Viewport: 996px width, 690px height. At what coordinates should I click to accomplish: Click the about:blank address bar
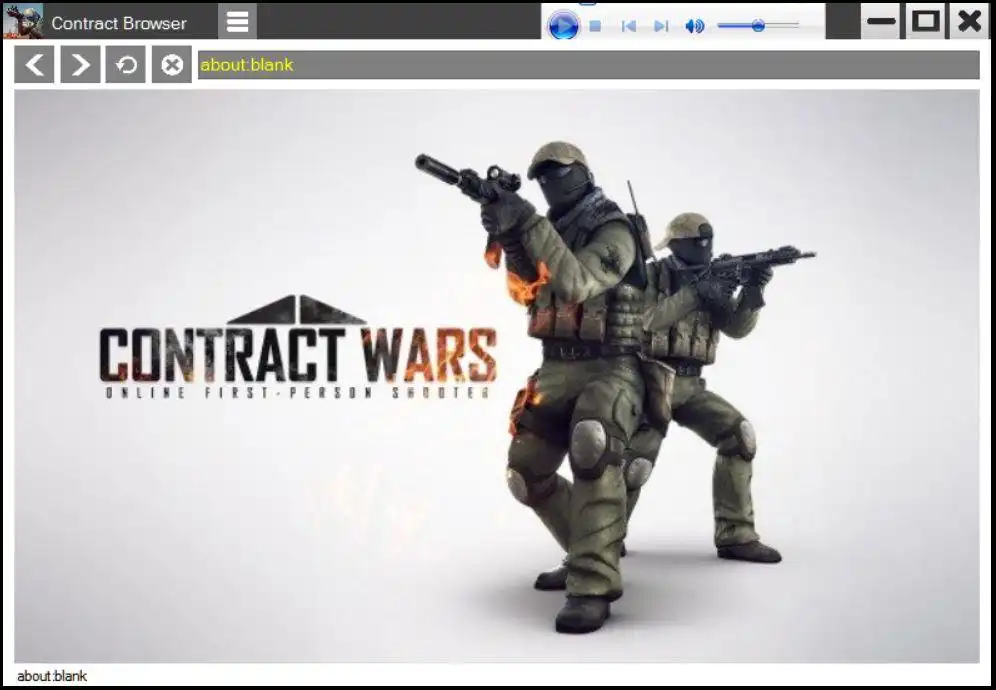(x=589, y=65)
